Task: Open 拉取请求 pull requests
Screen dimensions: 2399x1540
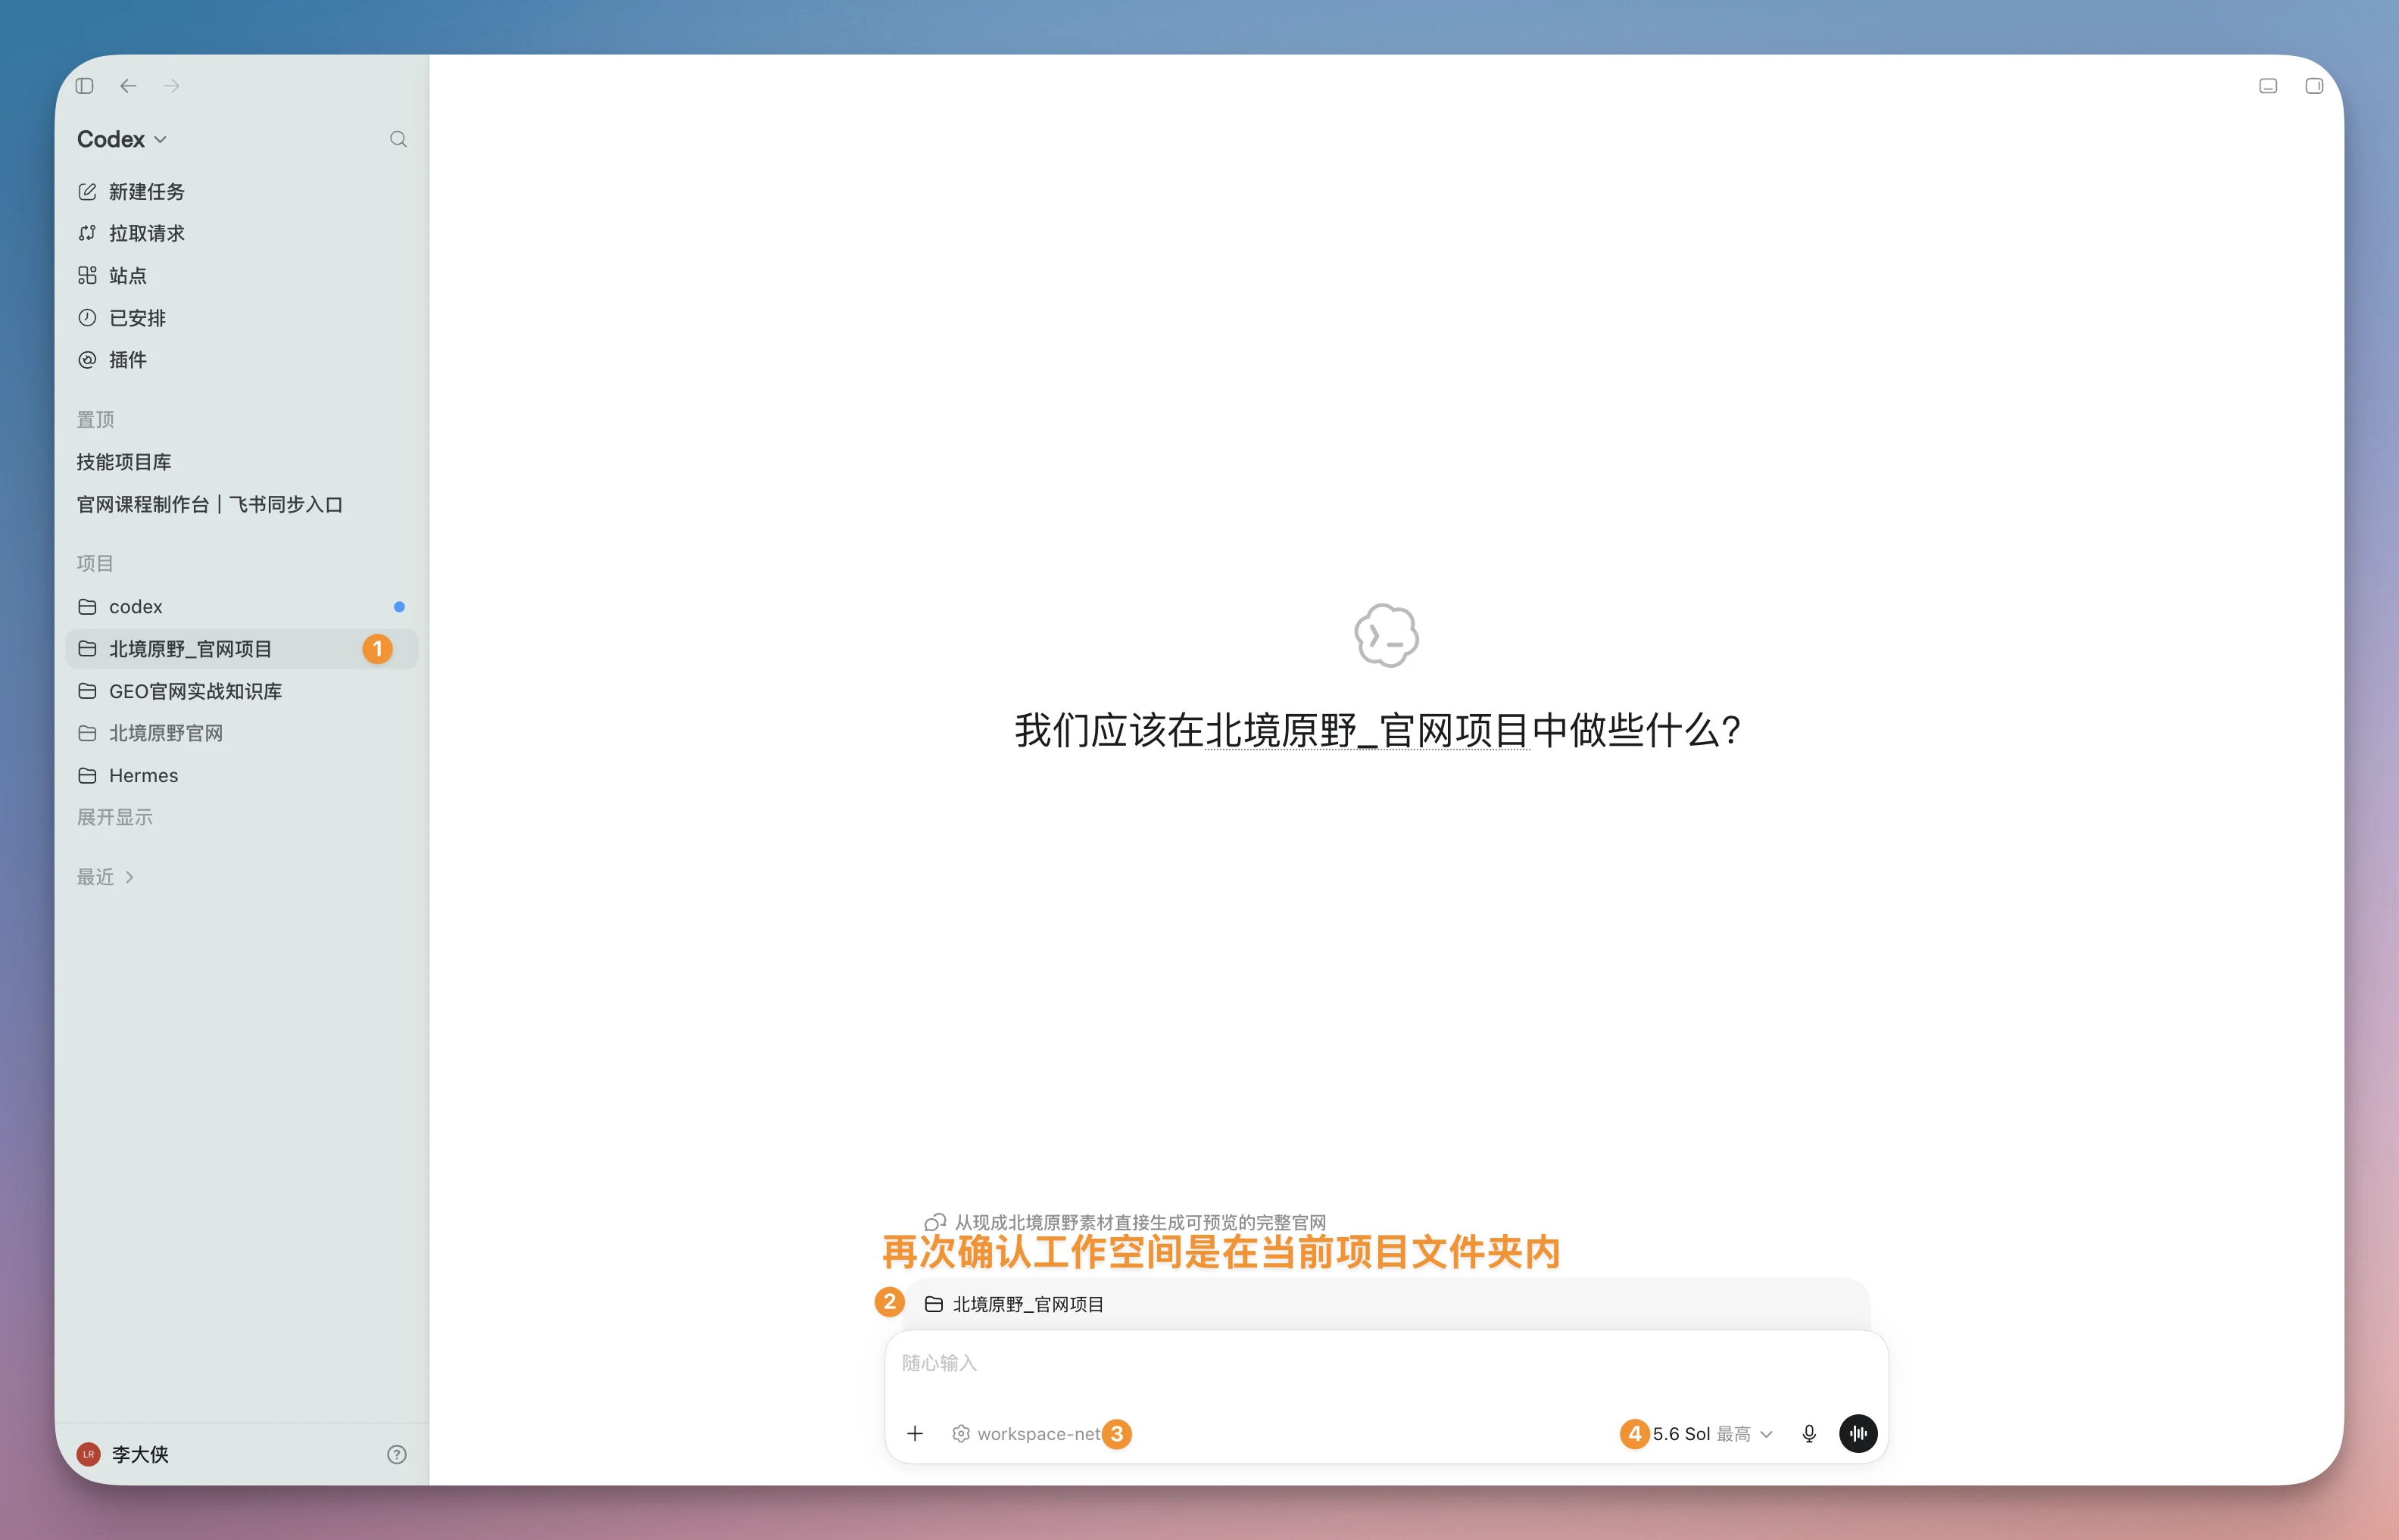Action: coord(242,233)
